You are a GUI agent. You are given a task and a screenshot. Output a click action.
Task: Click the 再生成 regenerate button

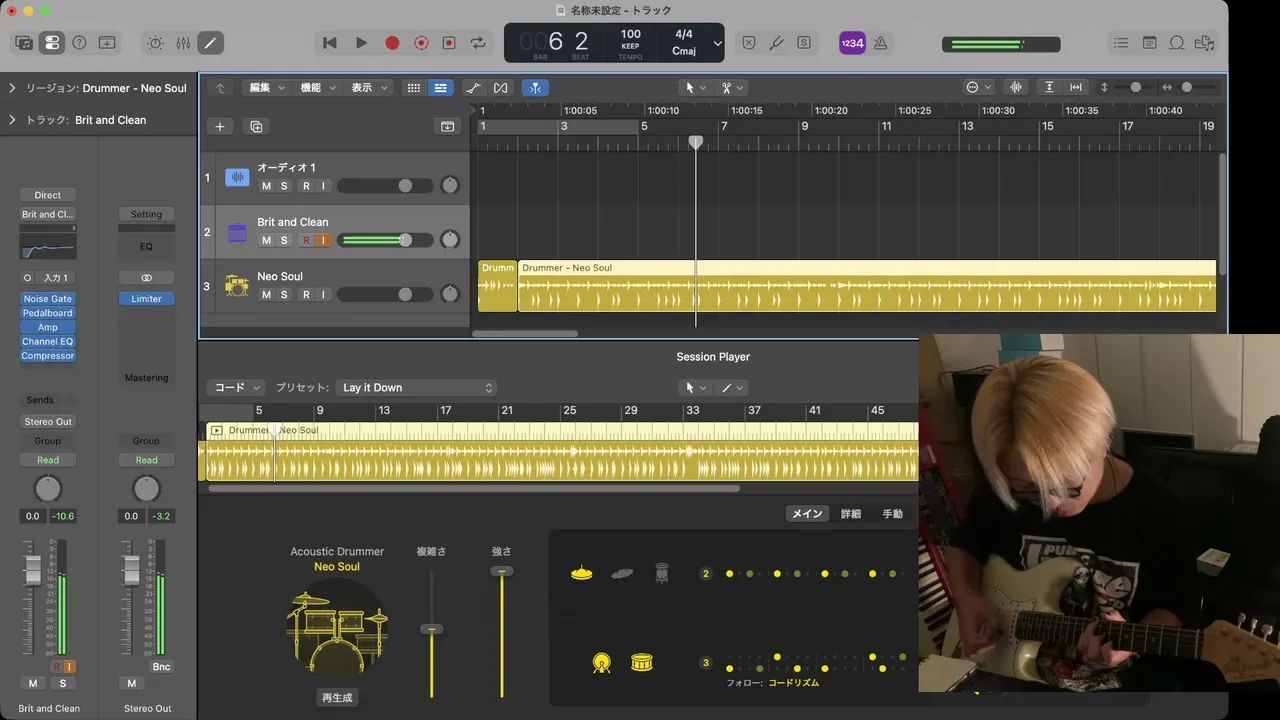pyautogui.click(x=337, y=698)
